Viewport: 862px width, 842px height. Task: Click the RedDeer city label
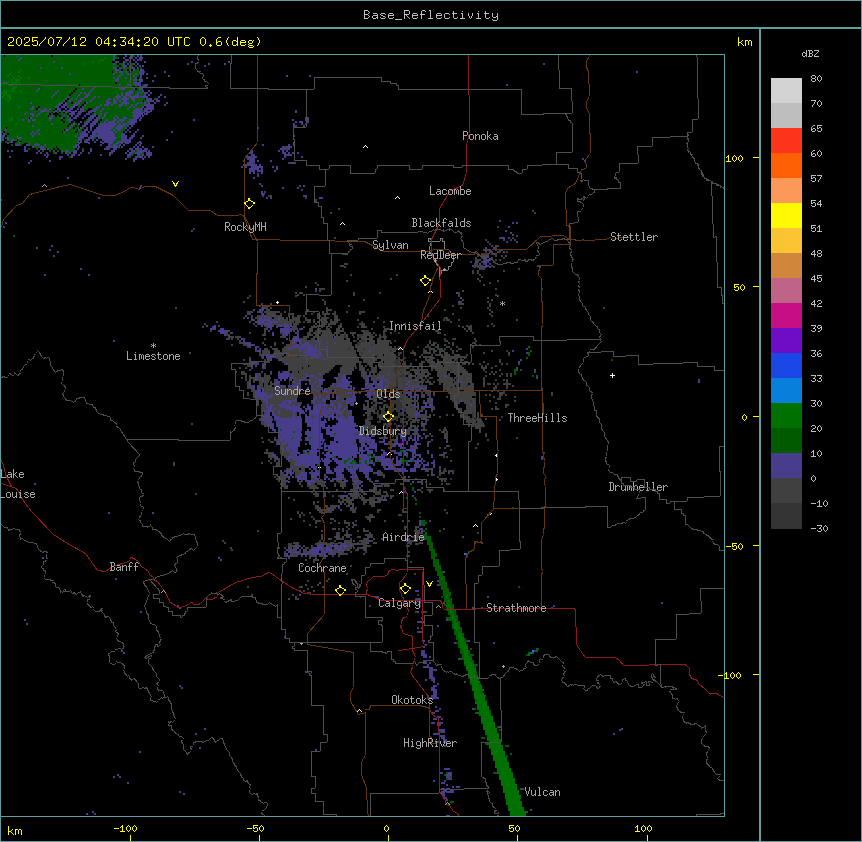click(440, 255)
